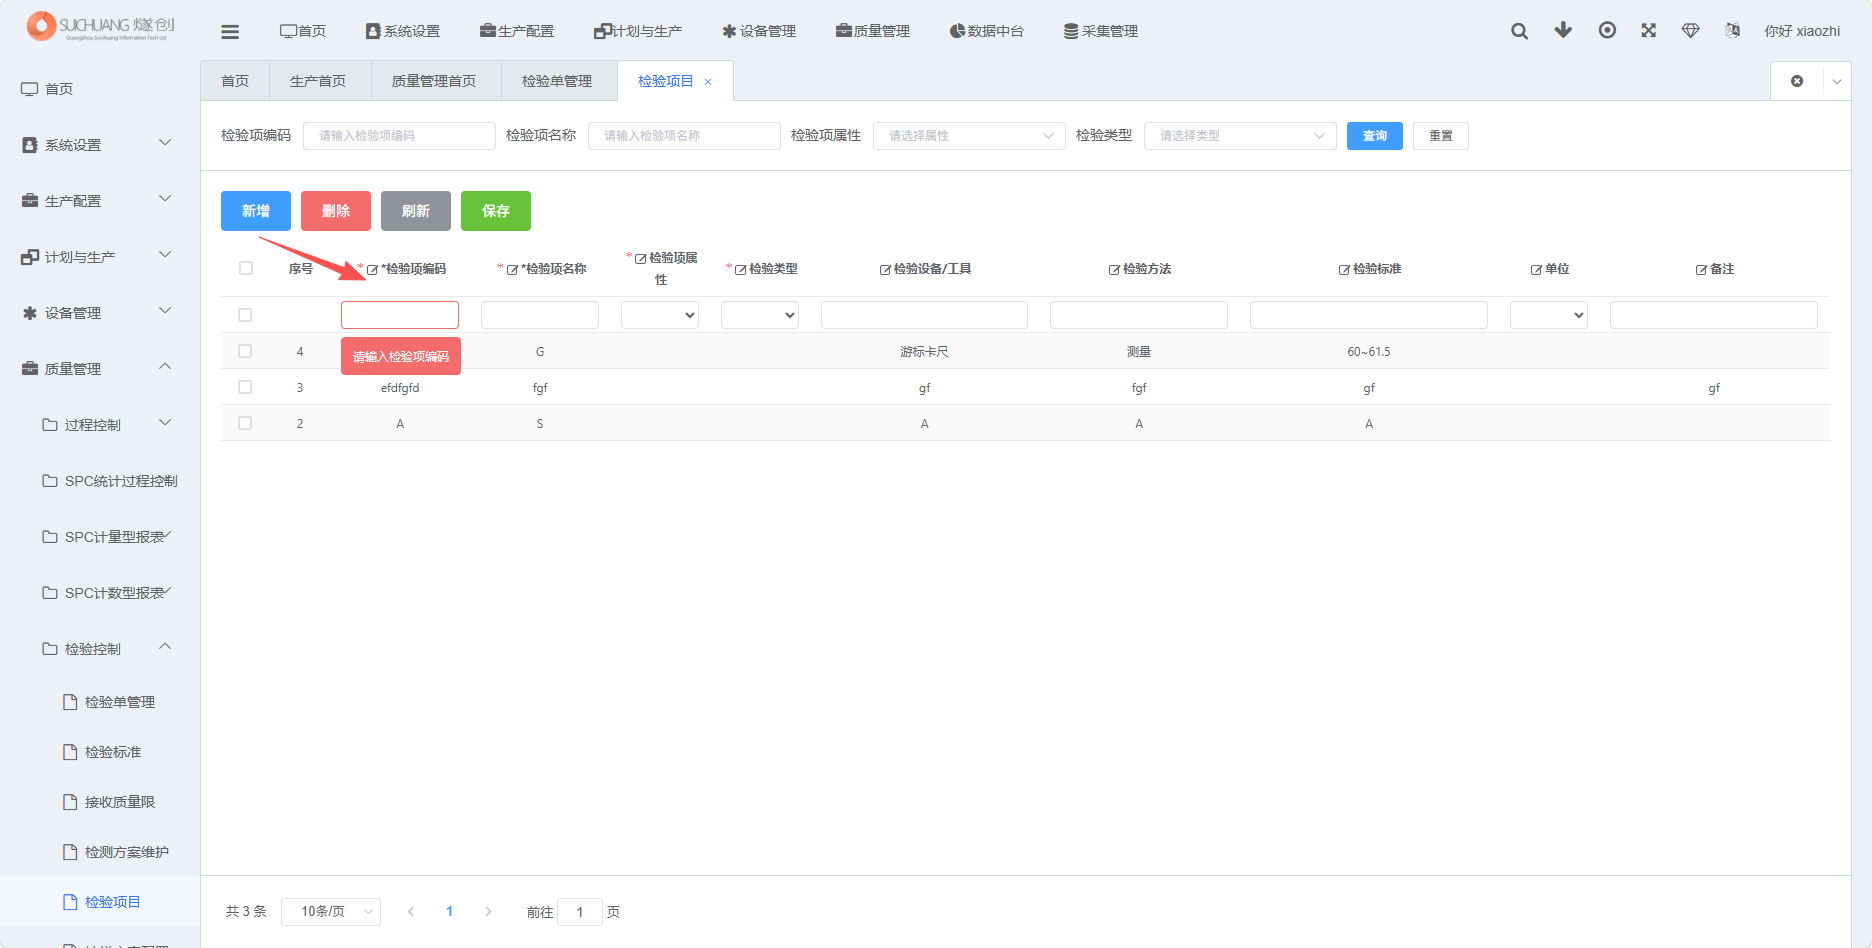Screen dimensions: 1872x948
Task: Select the checkbox for row 4
Action: (245, 351)
